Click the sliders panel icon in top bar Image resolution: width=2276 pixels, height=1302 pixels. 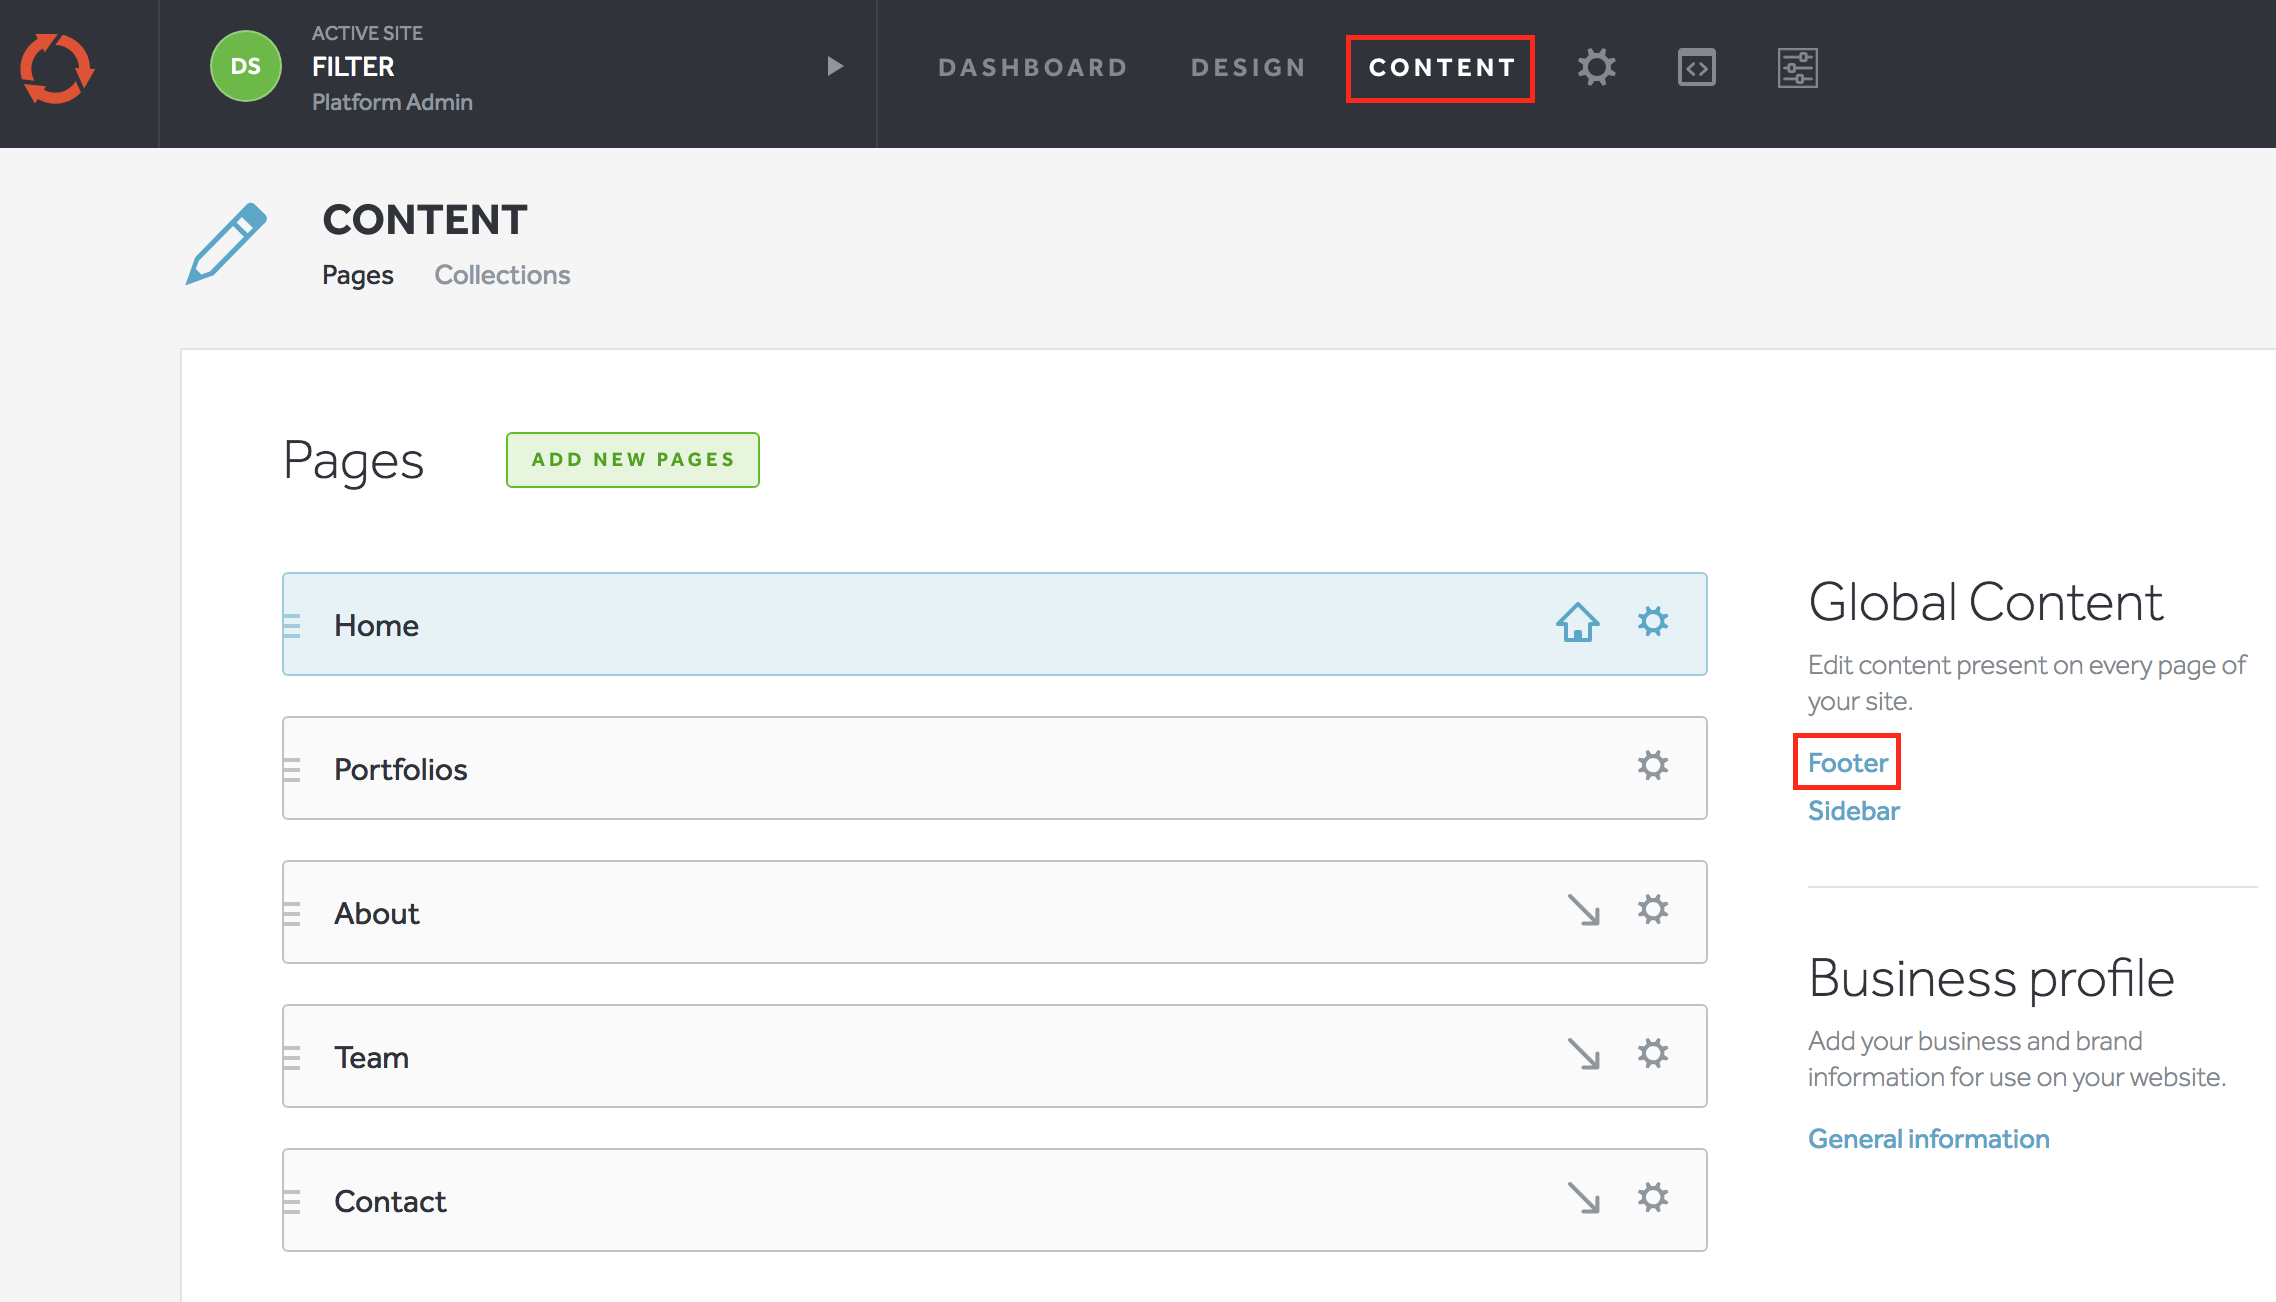(x=1797, y=68)
